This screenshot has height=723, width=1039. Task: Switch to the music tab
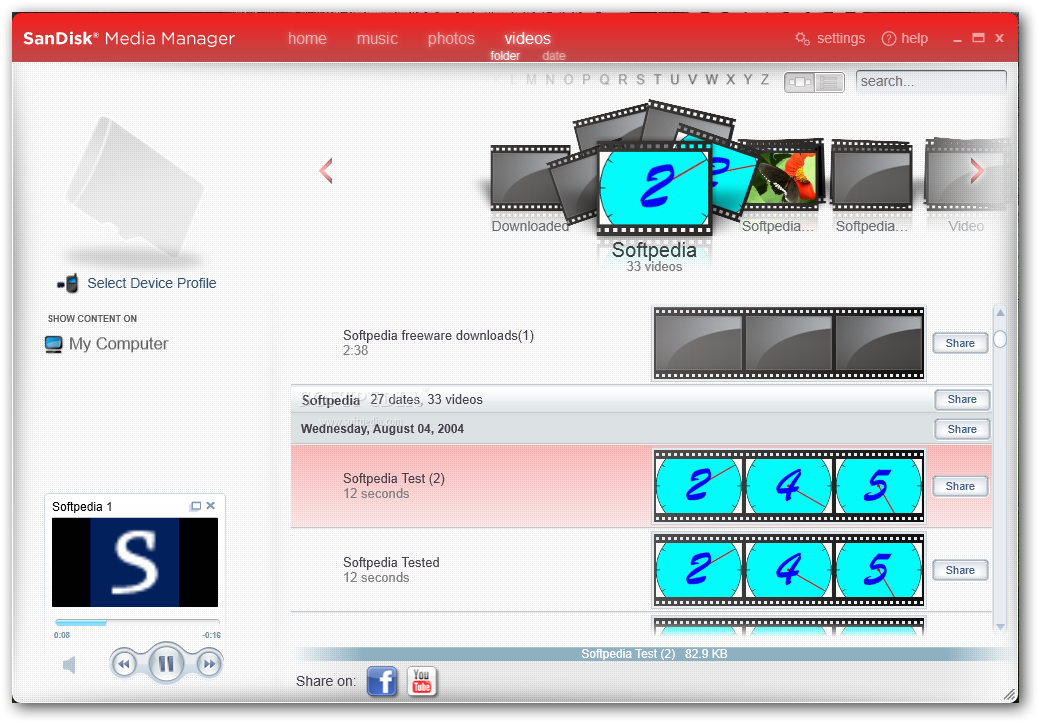[x=377, y=38]
